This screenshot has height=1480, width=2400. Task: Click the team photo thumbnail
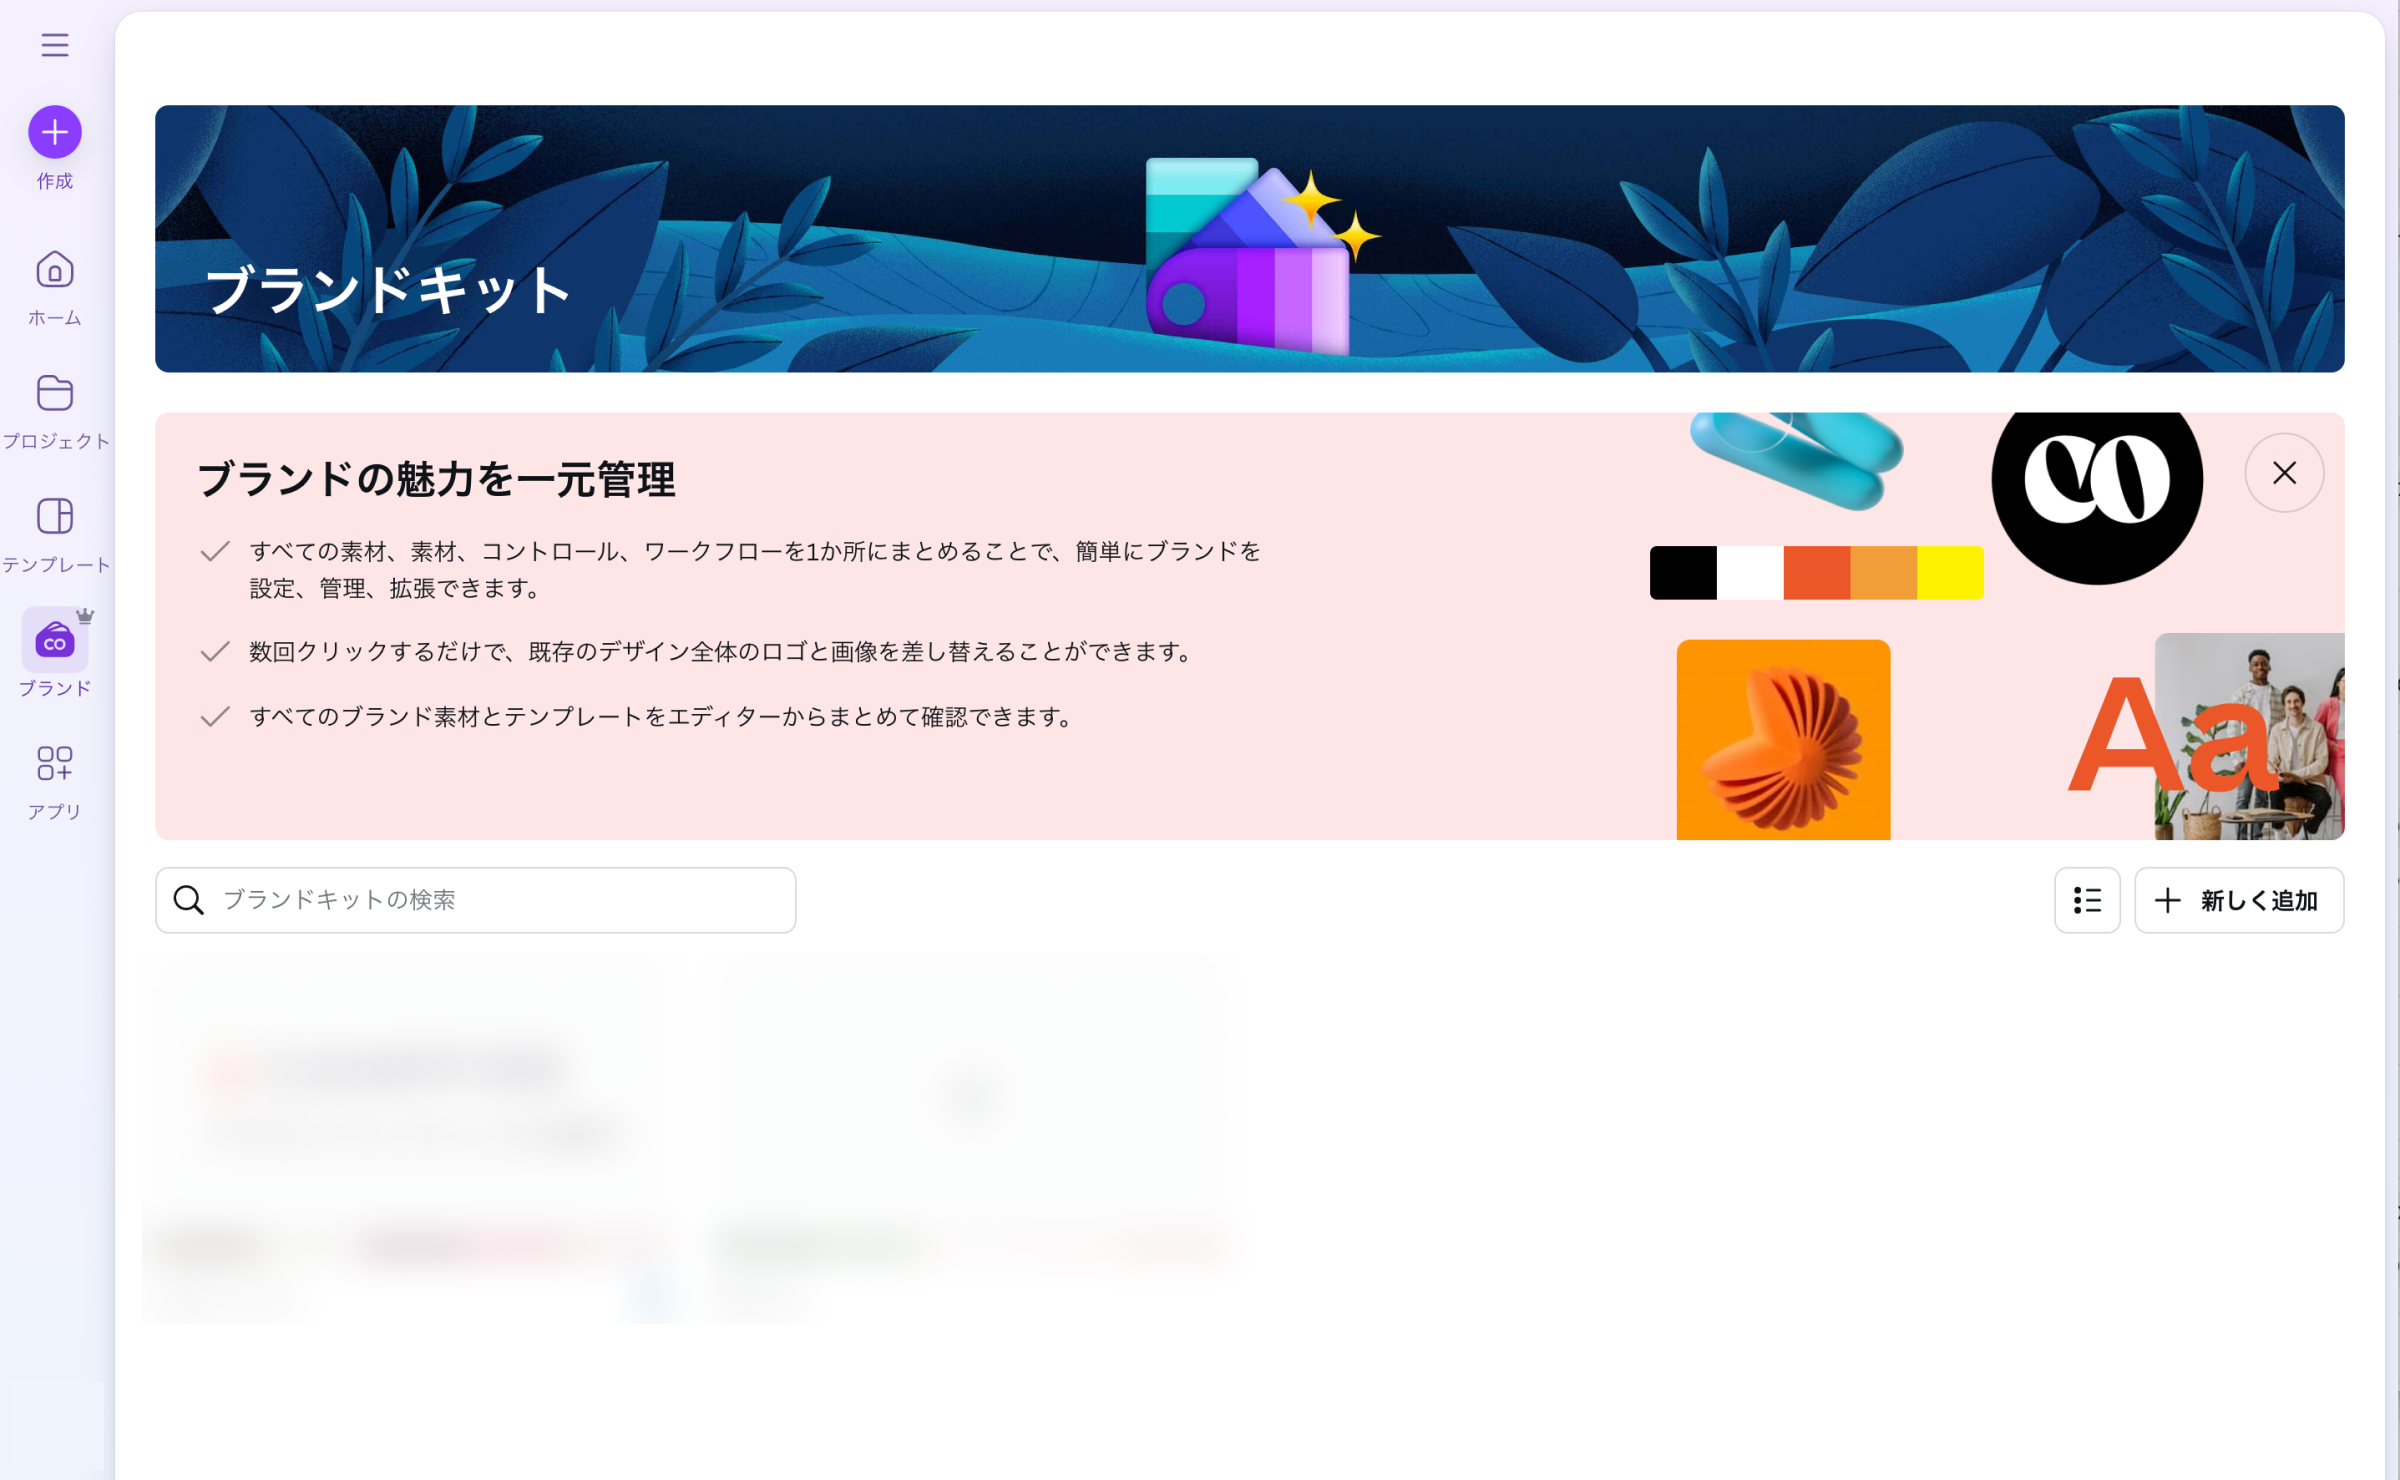[2250, 736]
